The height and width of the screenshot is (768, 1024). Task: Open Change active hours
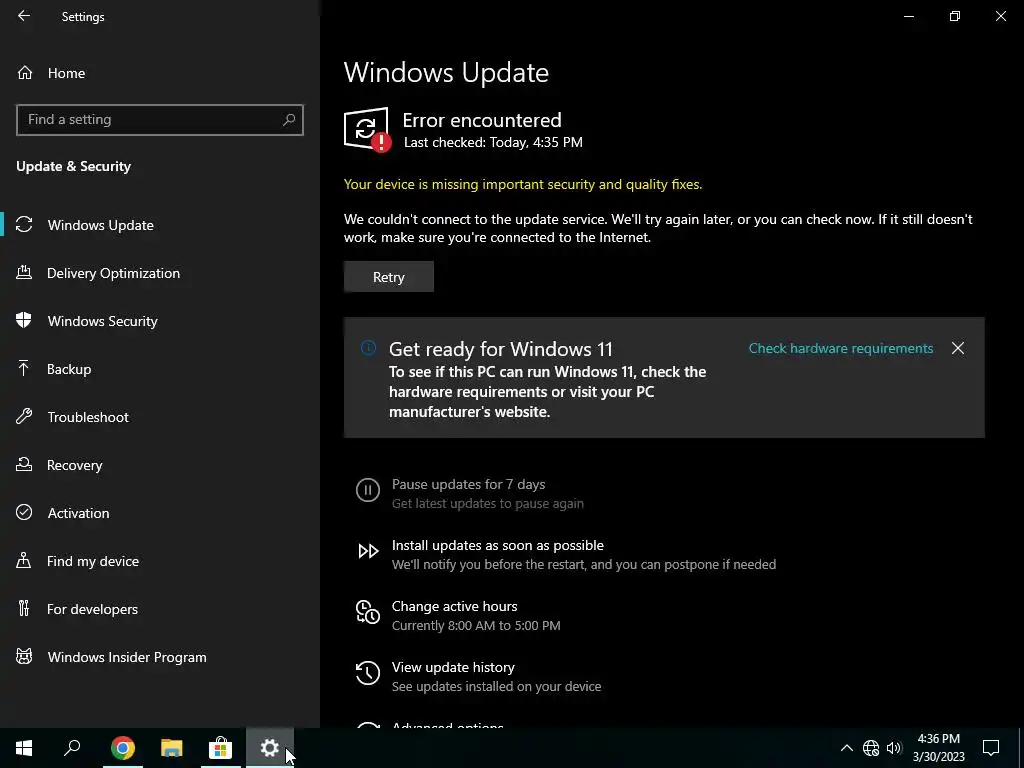click(x=455, y=606)
